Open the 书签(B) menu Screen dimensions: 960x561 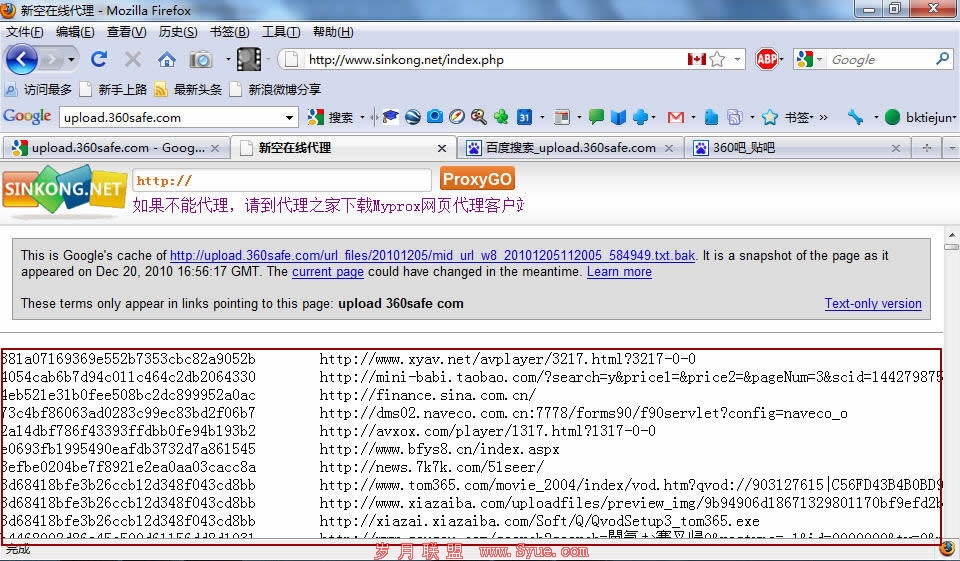(x=230, y=32)
